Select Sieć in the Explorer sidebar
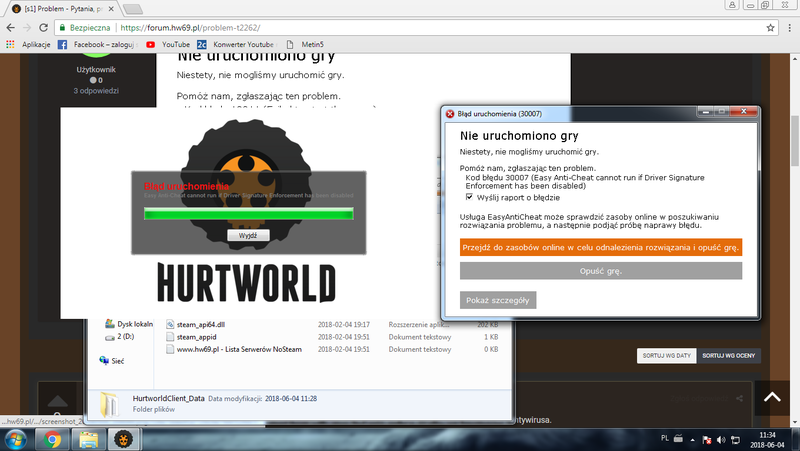Viewport: 800px width, 451px height. click(x=112, y=361)
